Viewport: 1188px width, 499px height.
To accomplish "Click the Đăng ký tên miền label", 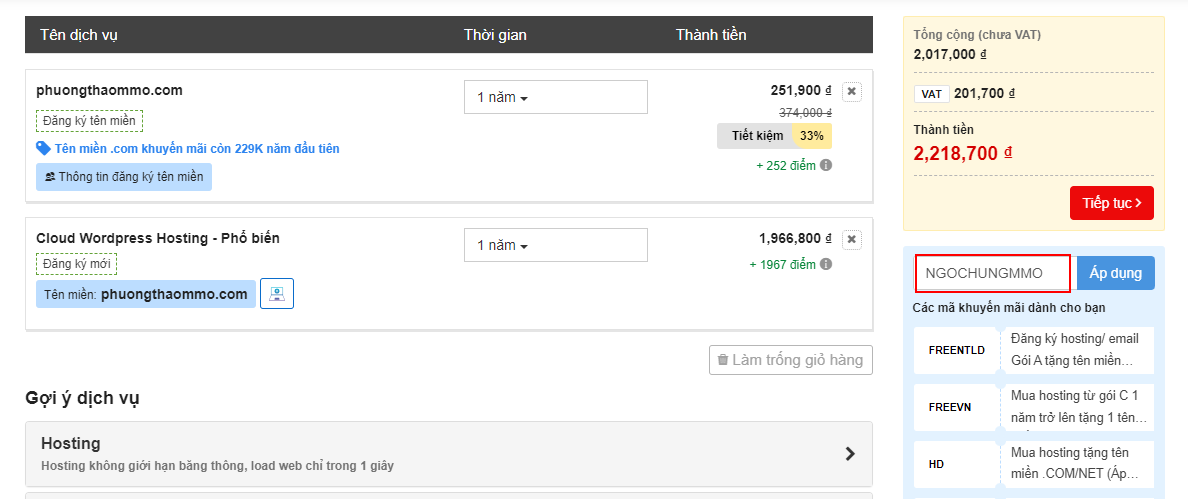I will click(89, 121).
